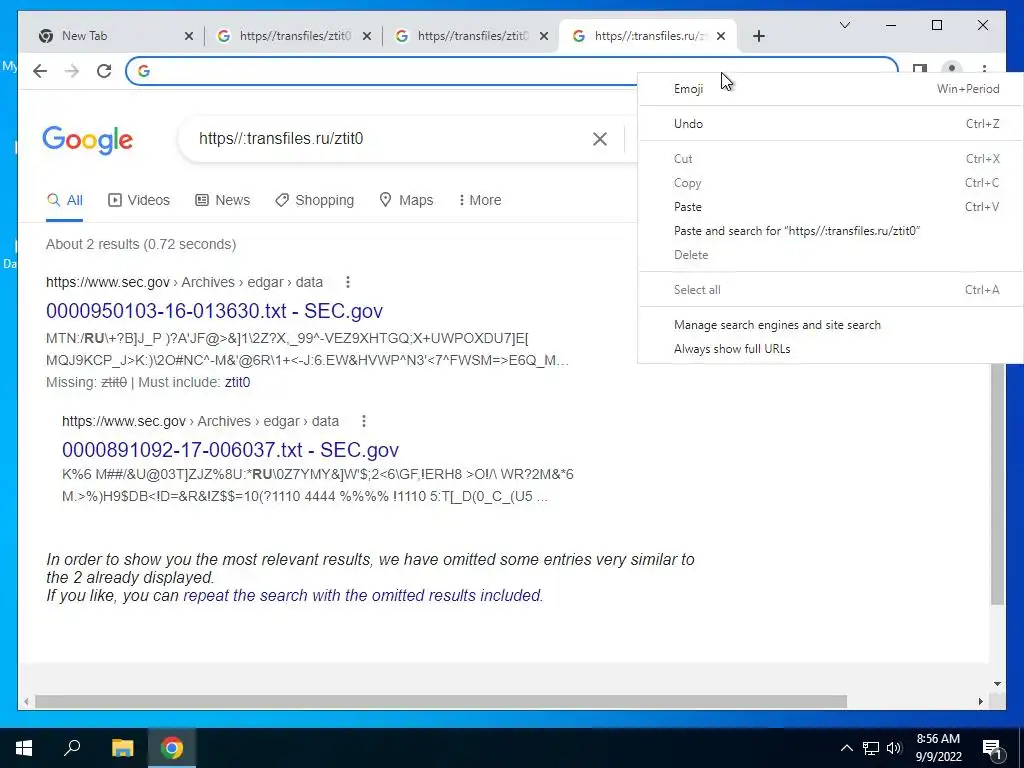Click the horizontal scrollbar thumb

441,702
